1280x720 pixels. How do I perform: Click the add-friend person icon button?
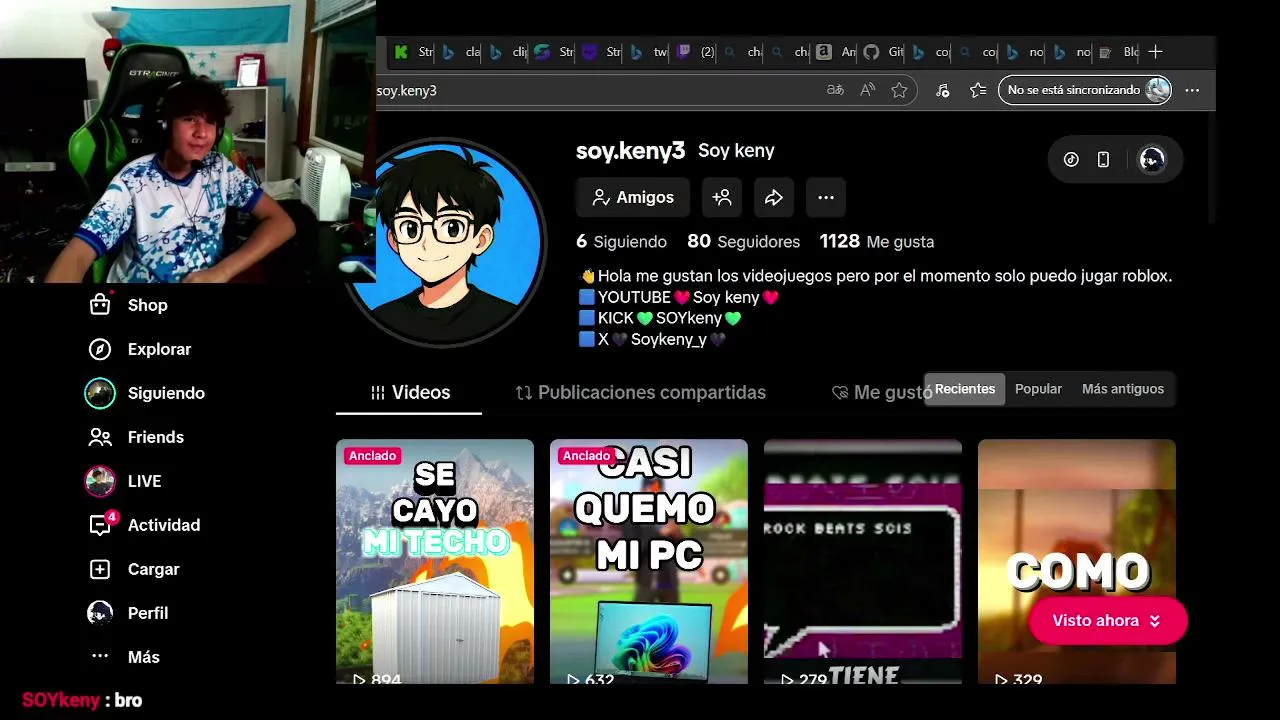click(722, 198)
